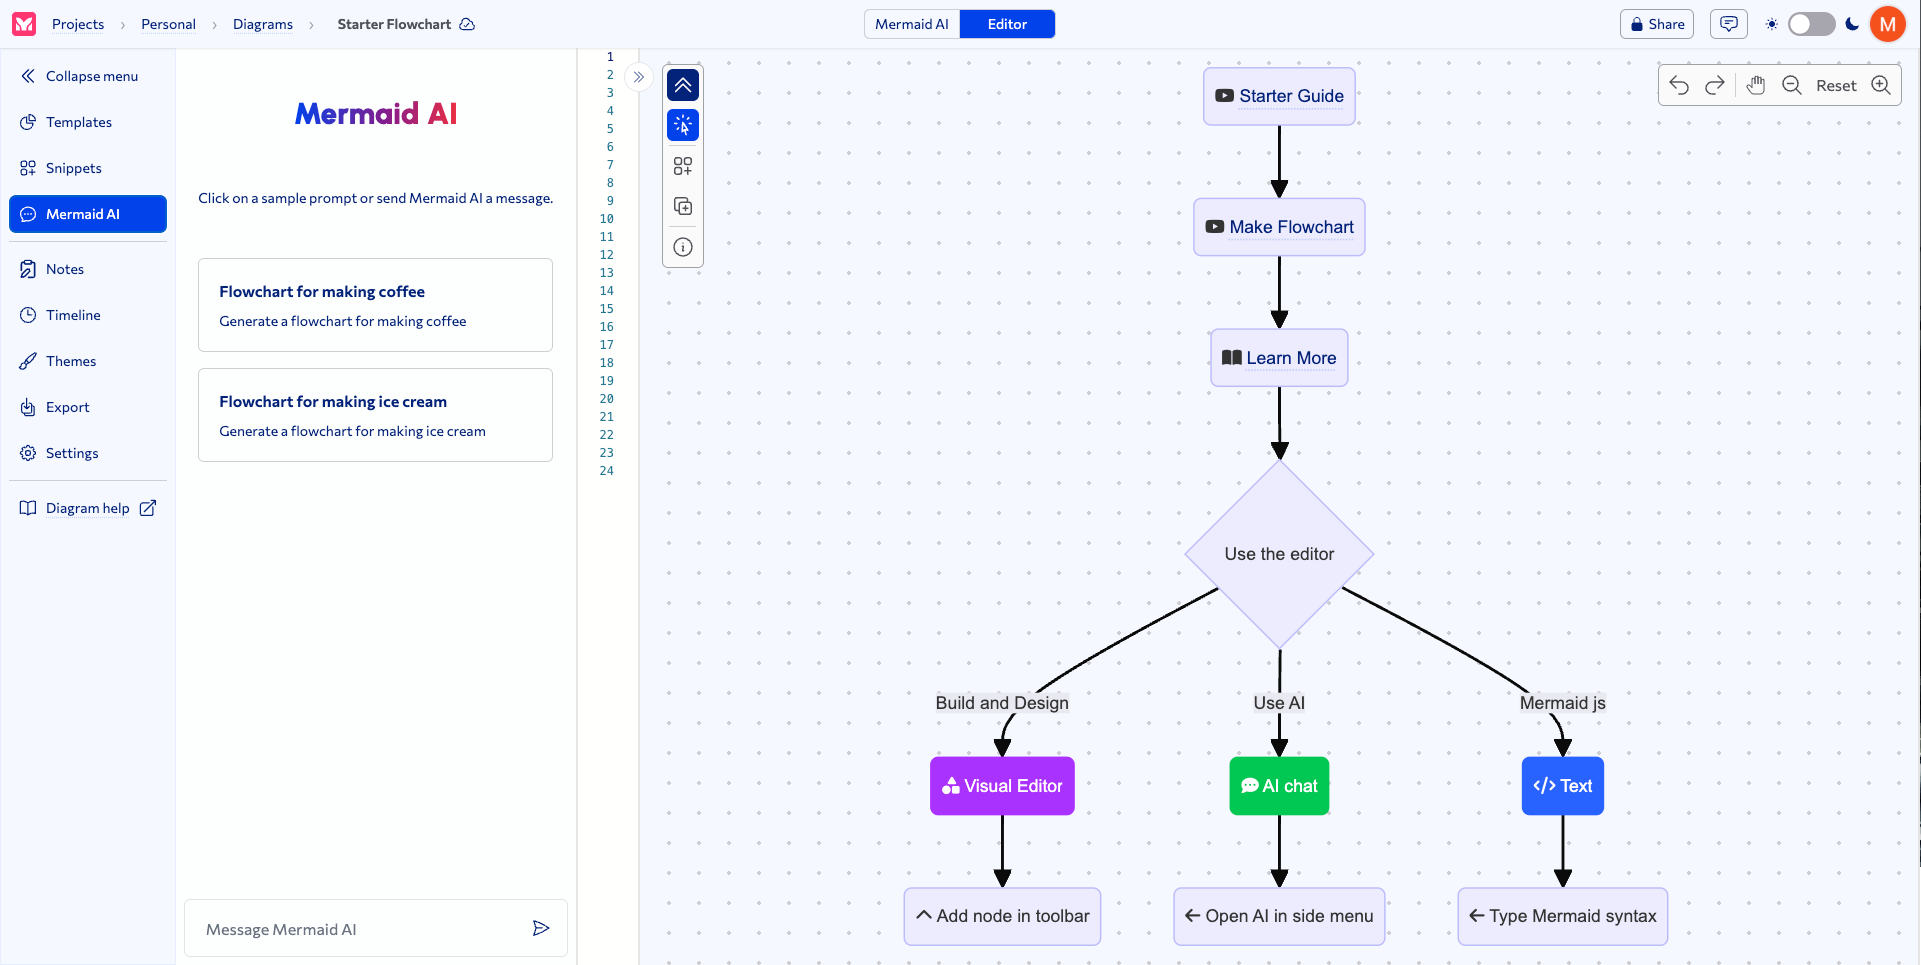Select the green AI chat node

(x=1279, y=786)
